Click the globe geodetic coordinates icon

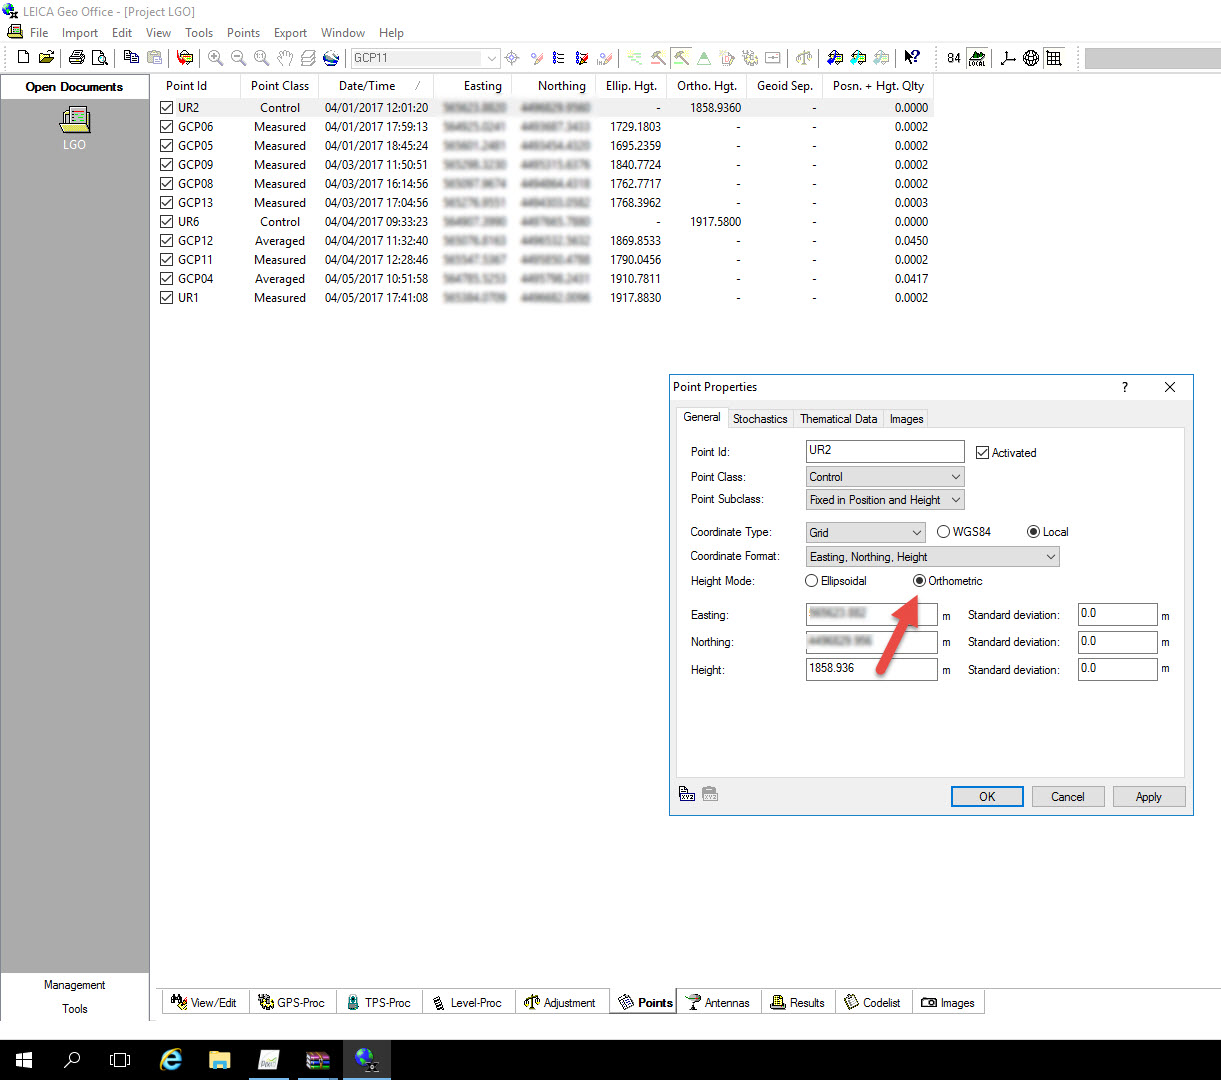point(1031,58)
